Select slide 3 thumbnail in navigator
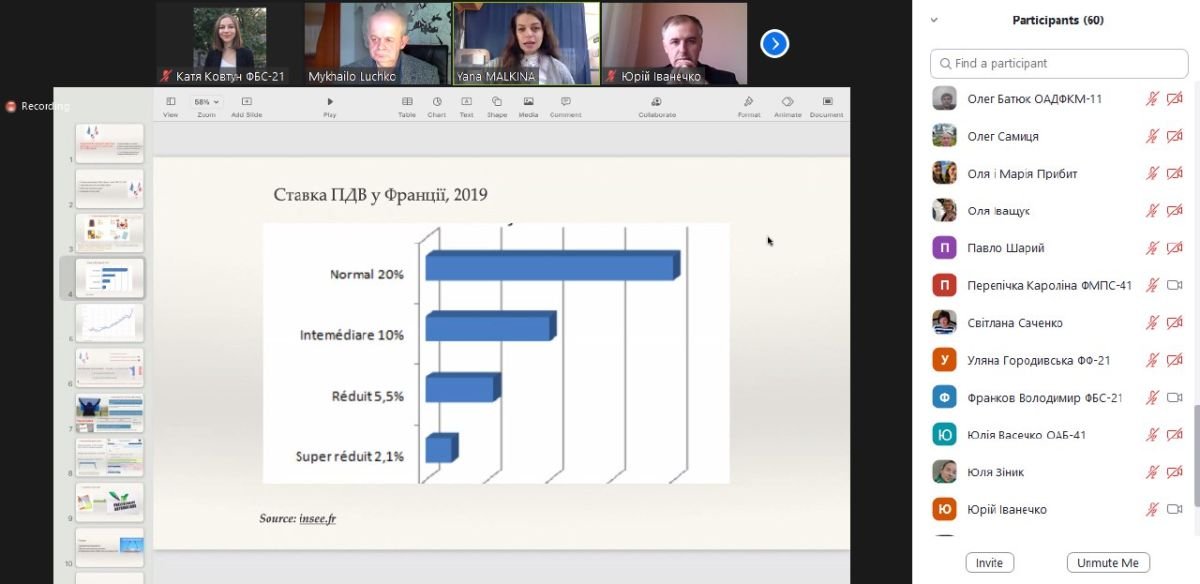The image size is (1200, 584). coord(110,233)
